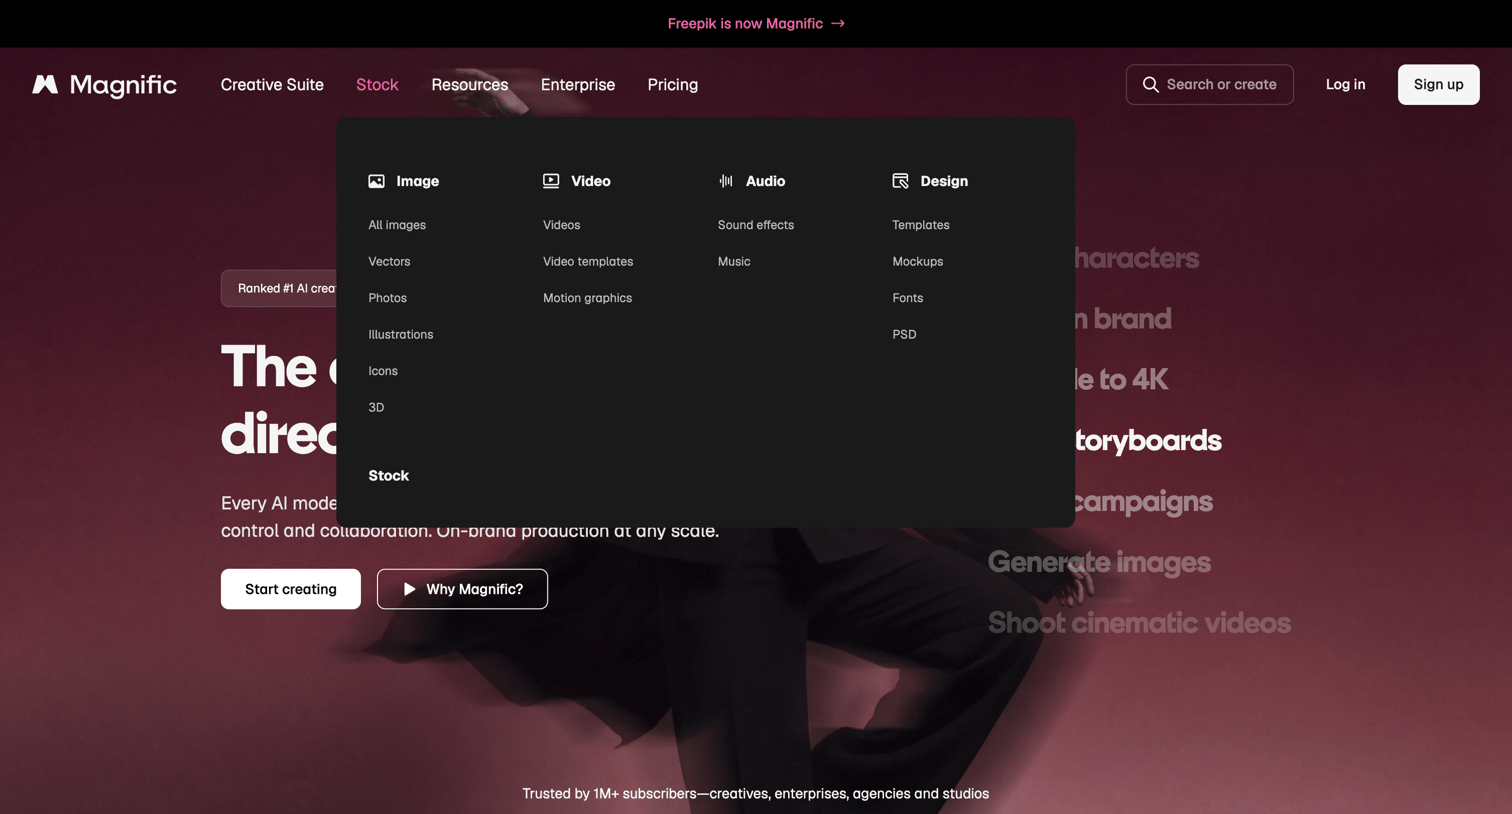Image resolution: width=1512 pixels, height=814 pixels.
Task: Select Music in the Audio column
Action: pos(734,261)
